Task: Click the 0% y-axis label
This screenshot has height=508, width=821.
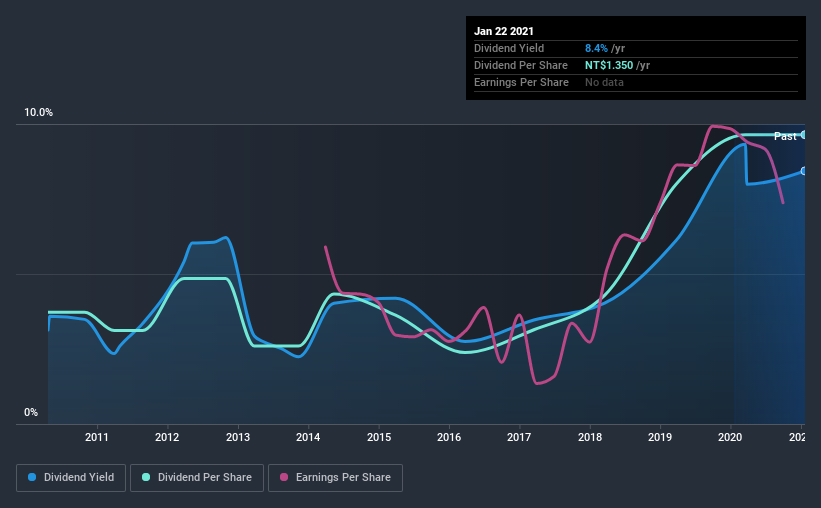Action: coord(31,413)
